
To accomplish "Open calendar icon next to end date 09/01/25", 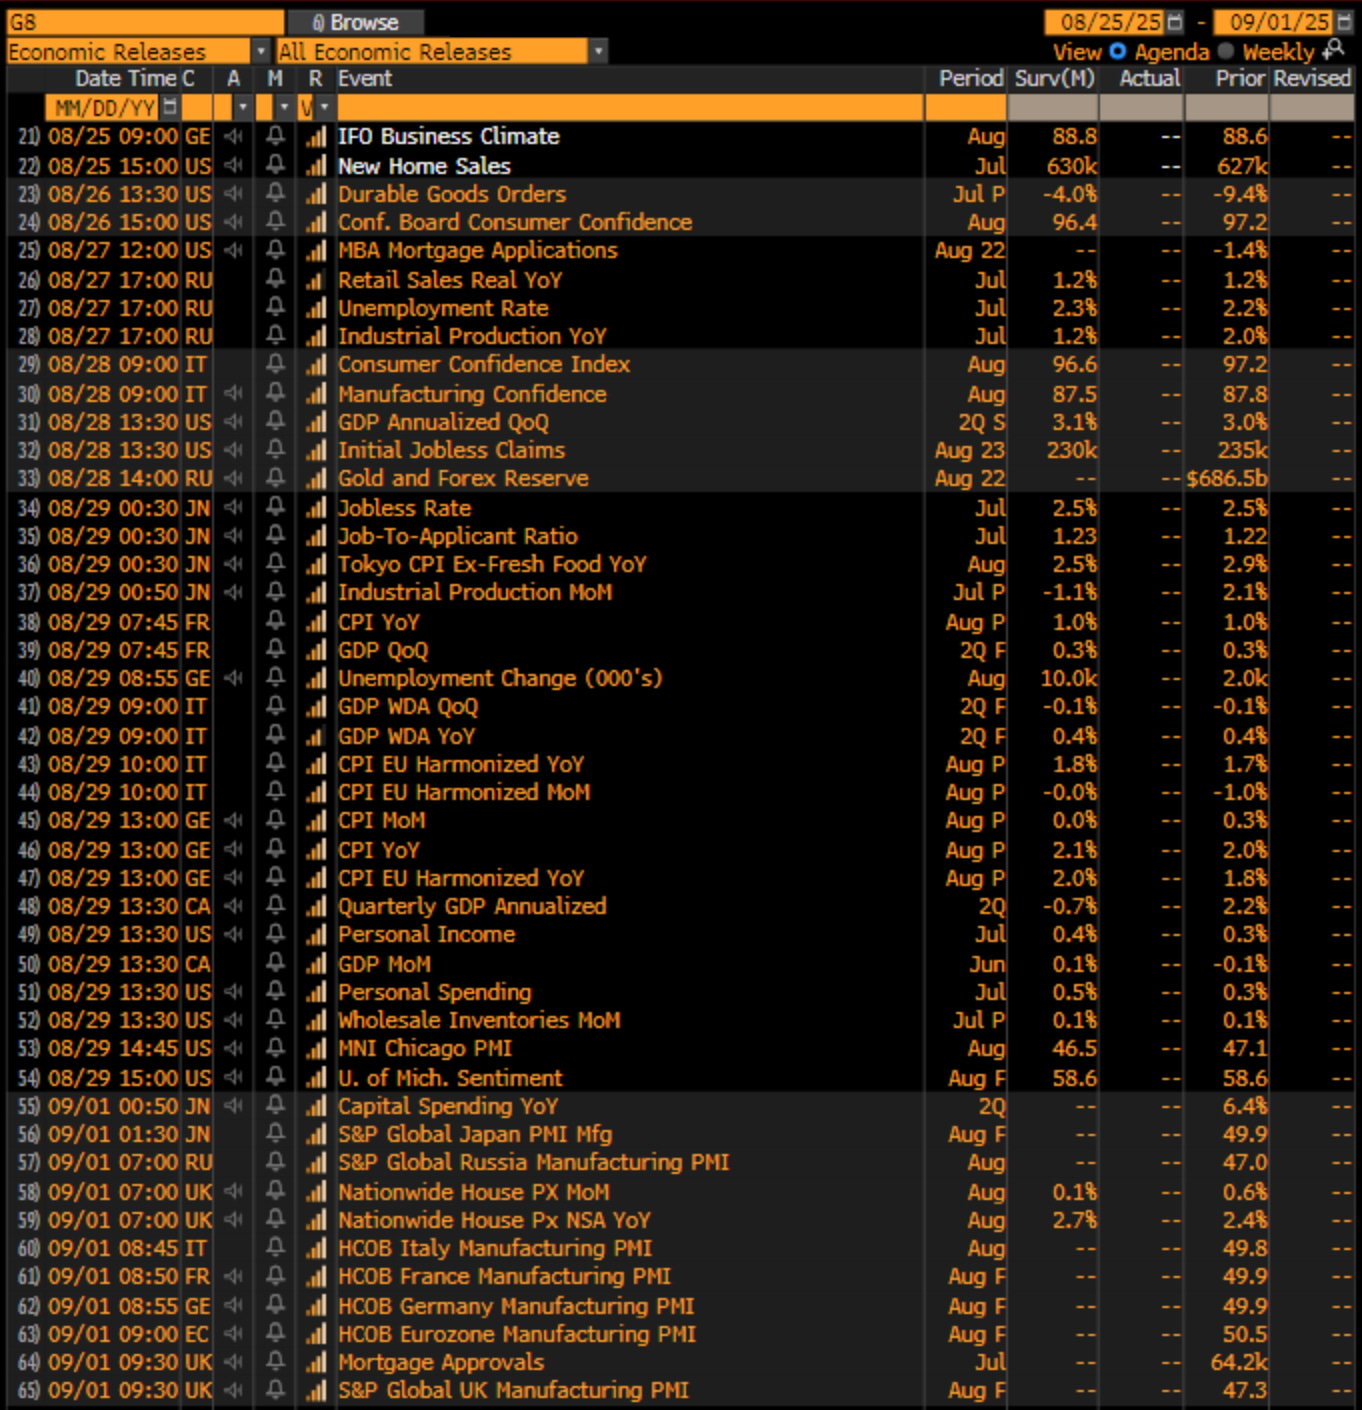I will click(x=1343, y=22).
